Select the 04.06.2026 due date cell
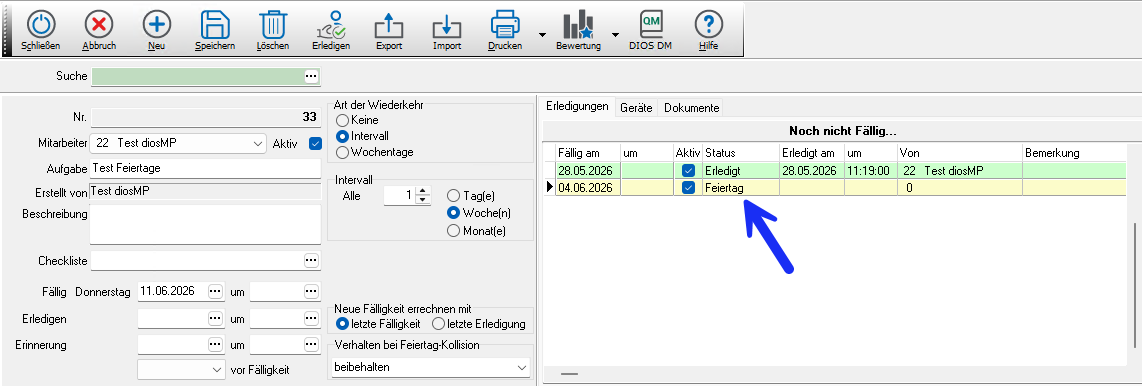 (588, 188)
